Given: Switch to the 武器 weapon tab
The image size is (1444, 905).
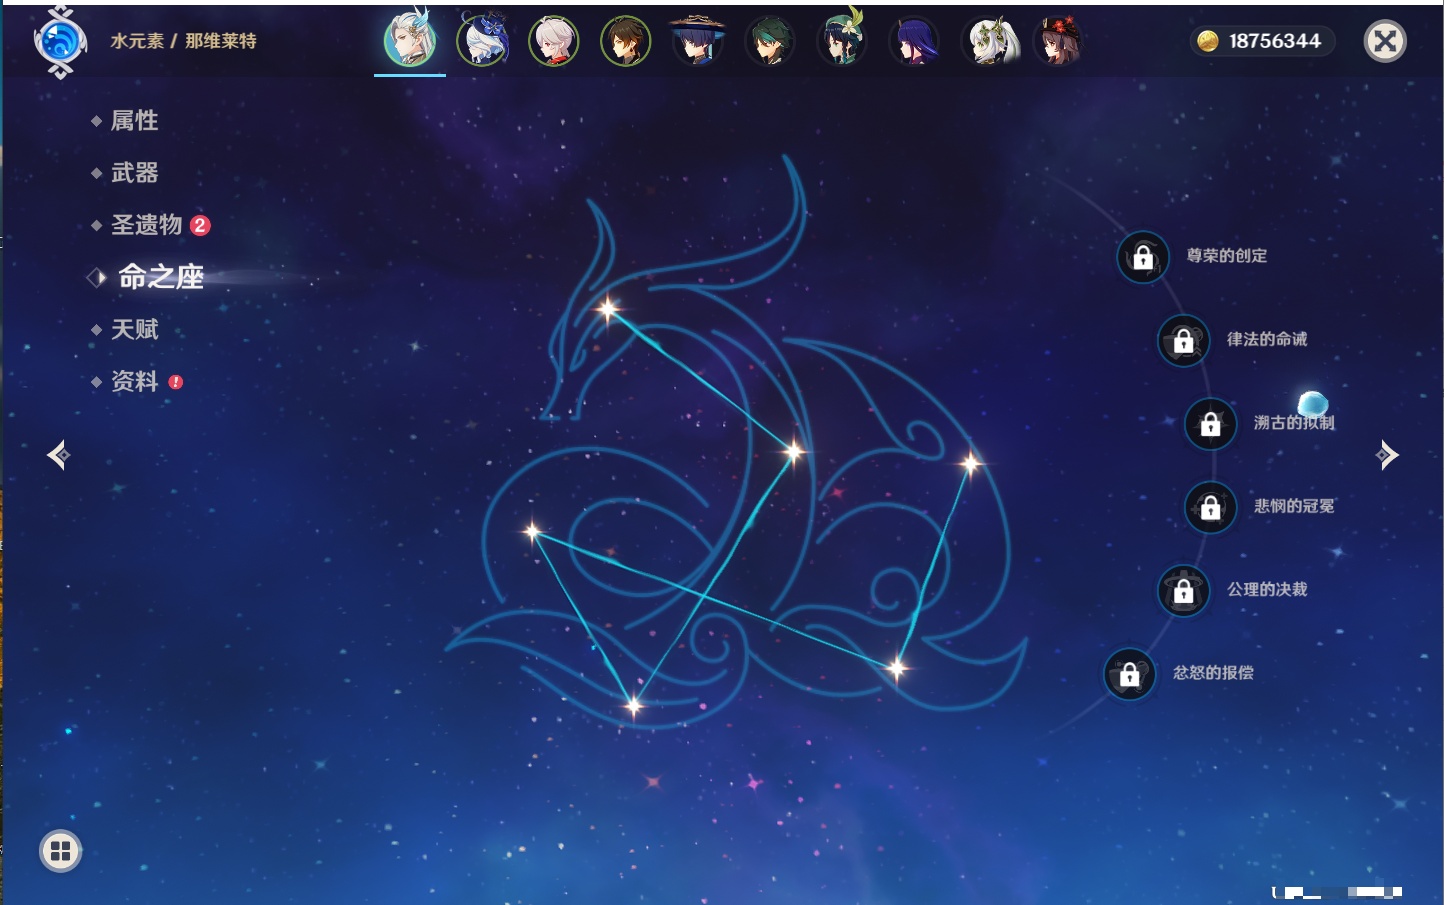Looking at the screenshot, I should tap(134, 173).
